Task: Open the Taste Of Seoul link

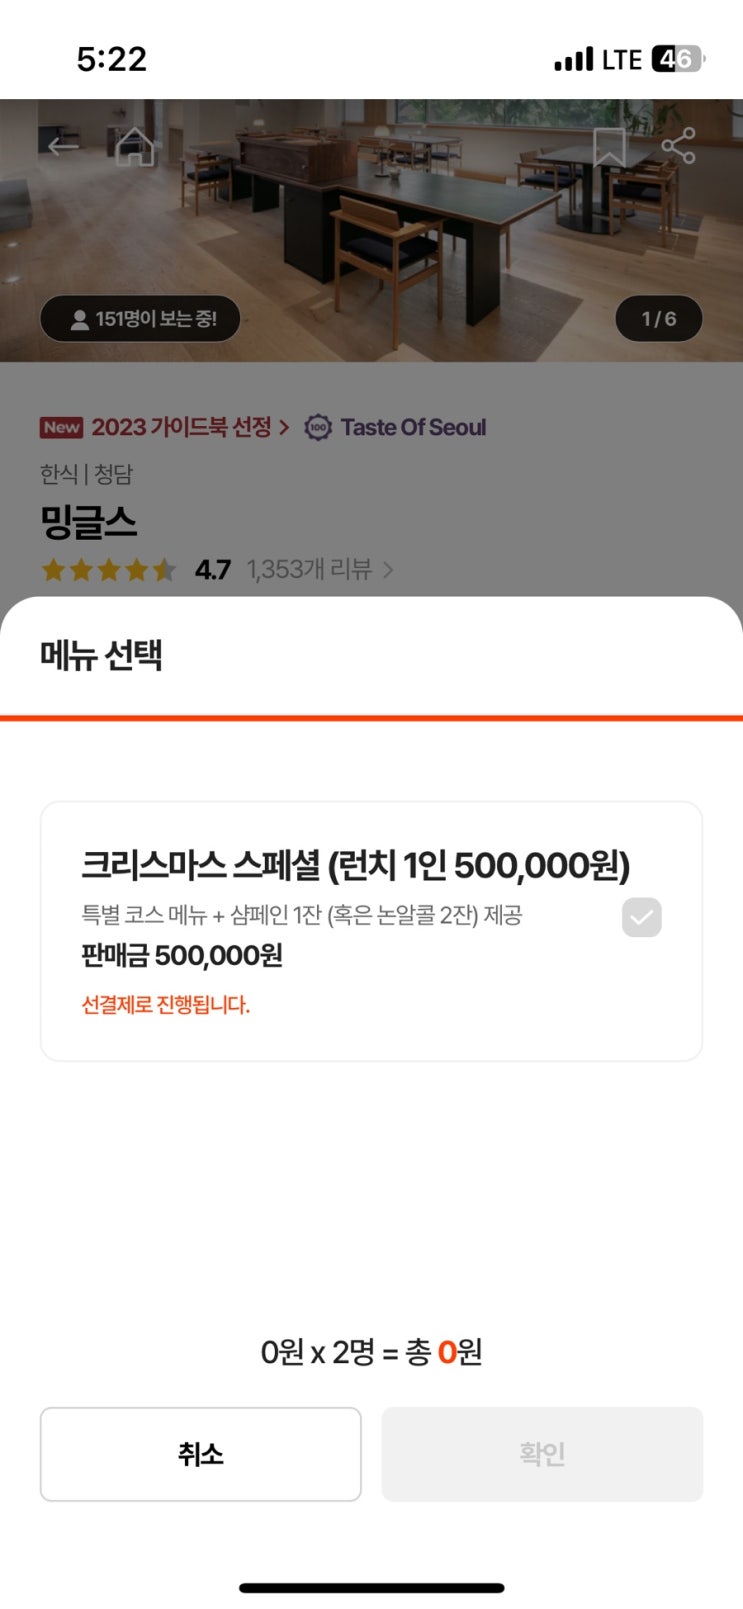Action: [413, 428]
